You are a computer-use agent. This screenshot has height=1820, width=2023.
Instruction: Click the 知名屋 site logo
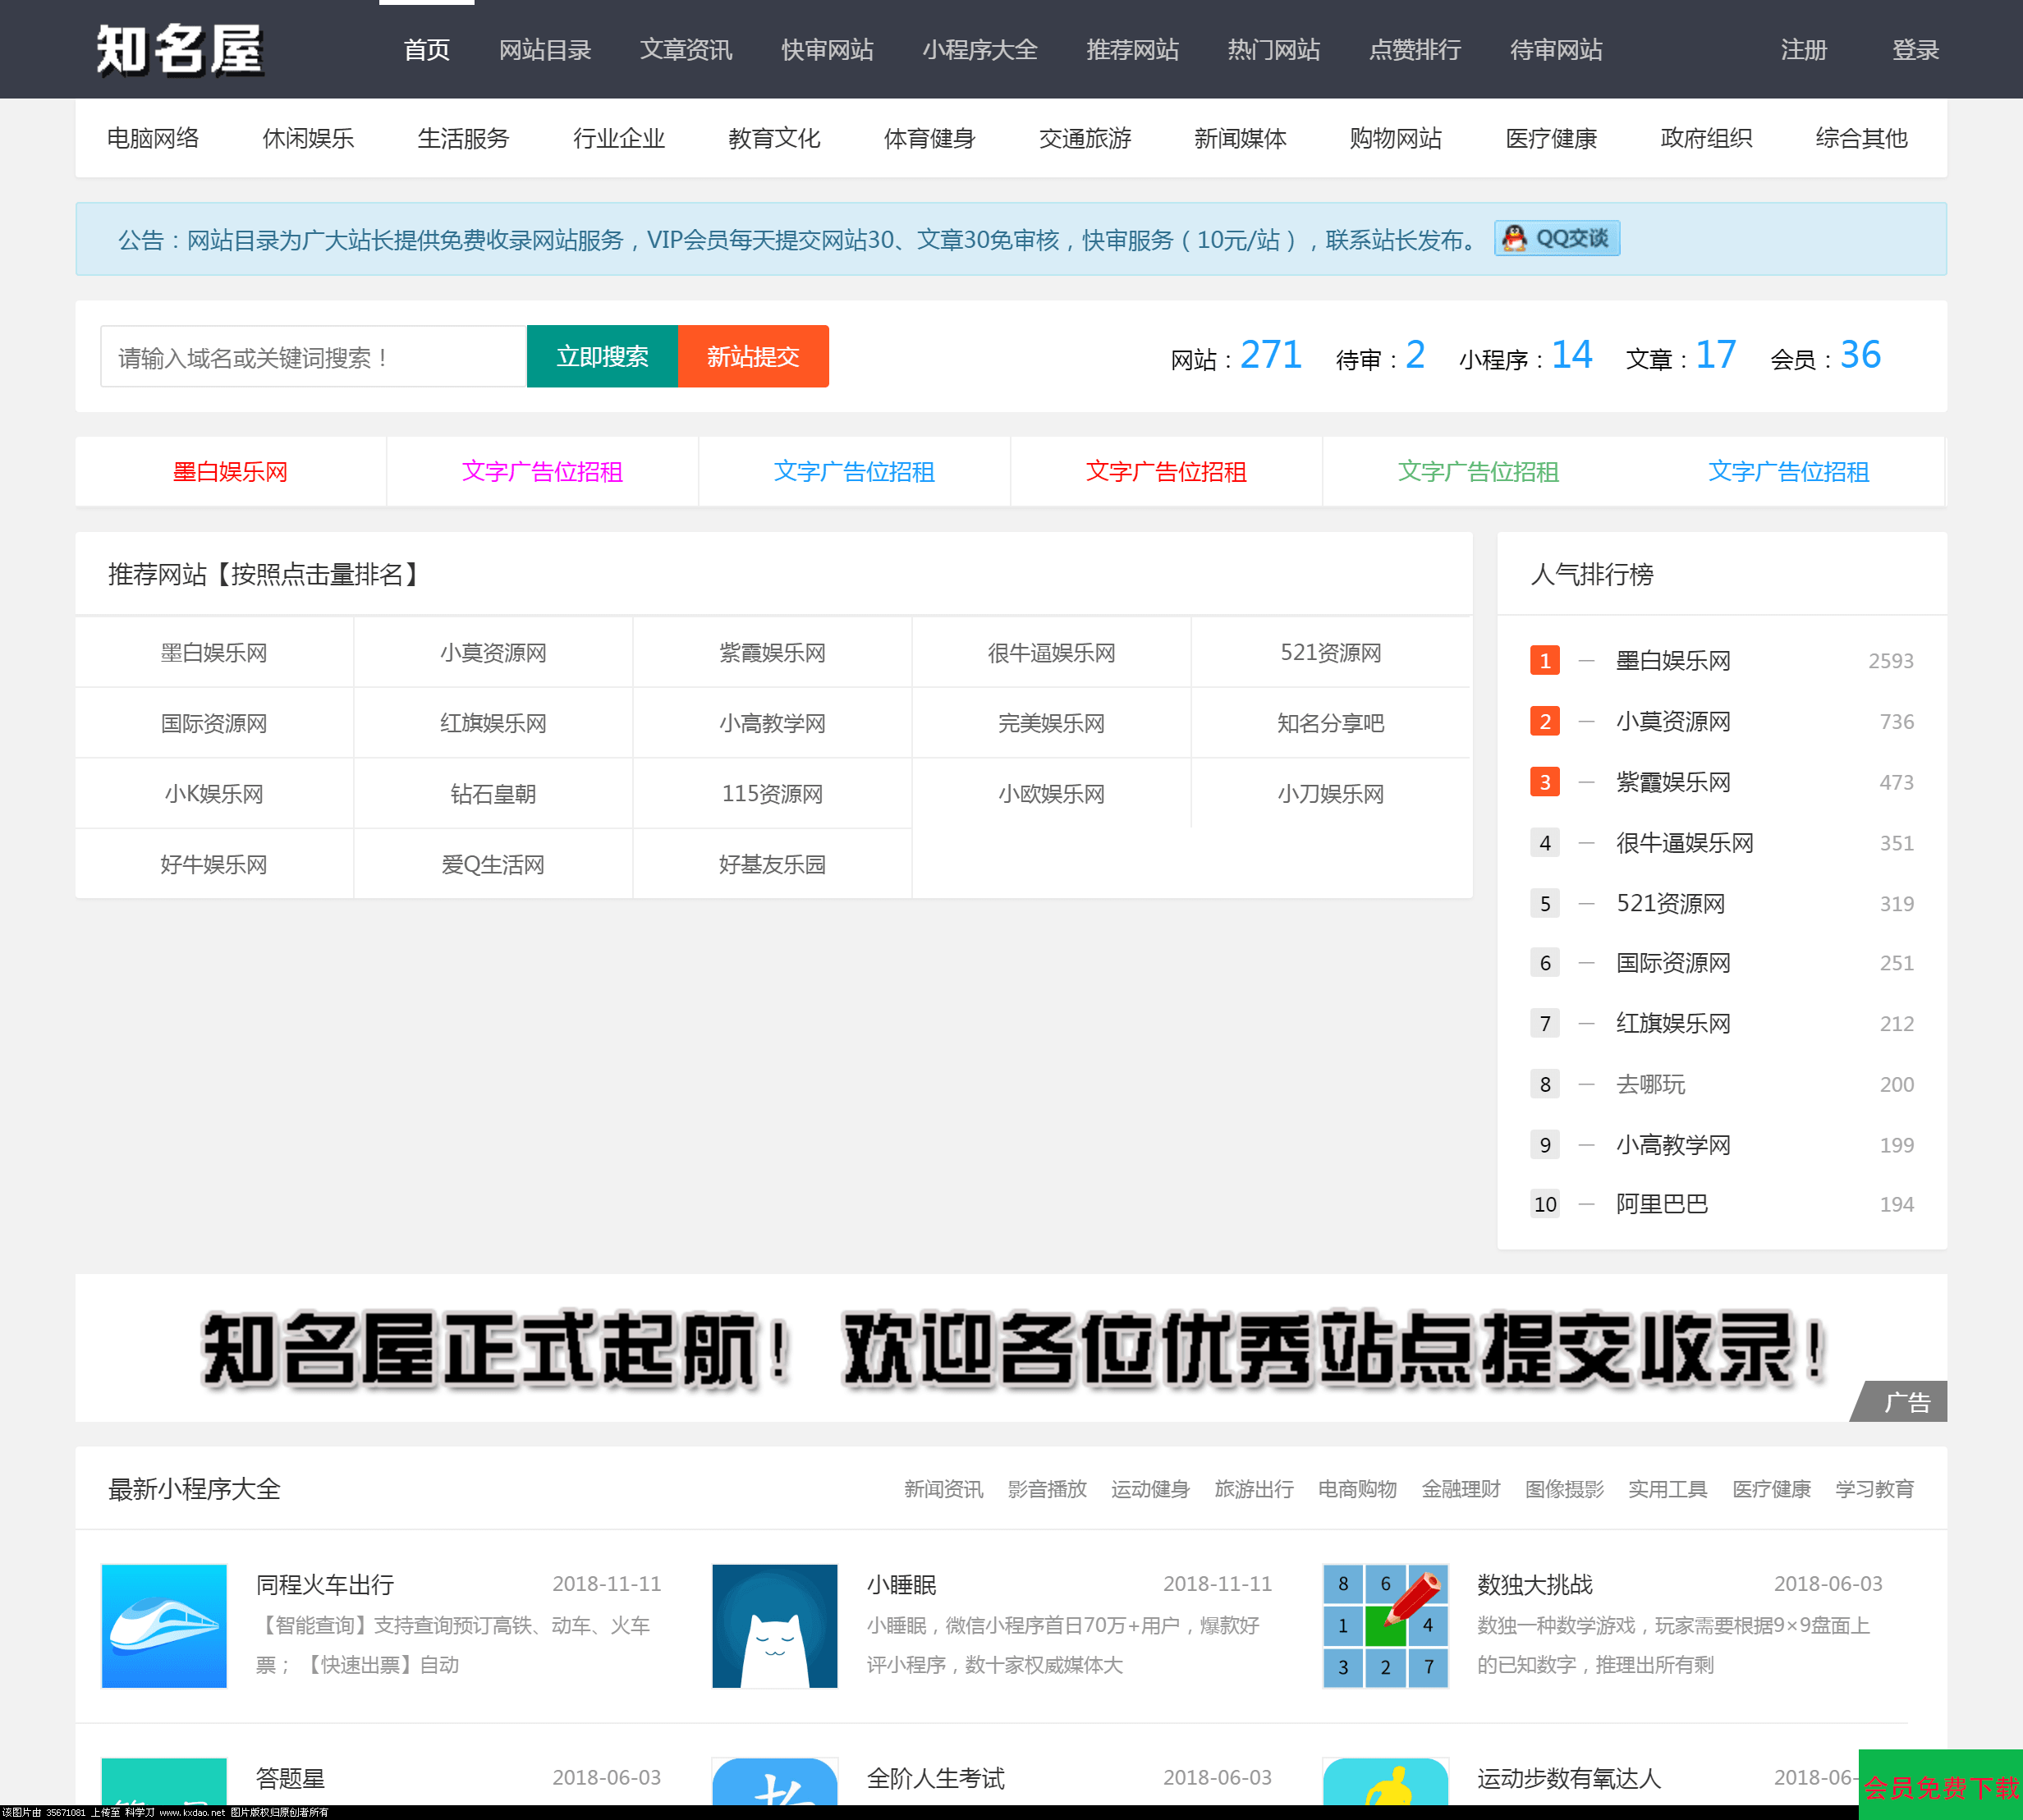pyautogui.click(x=180, y=49)
